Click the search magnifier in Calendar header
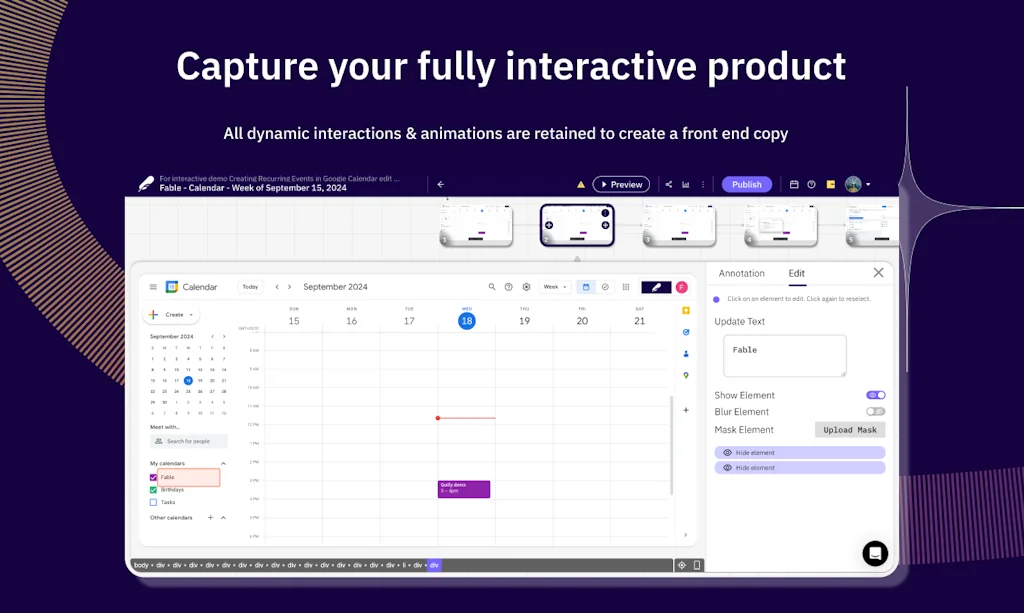1024x613 pixels. coord(492,287)
